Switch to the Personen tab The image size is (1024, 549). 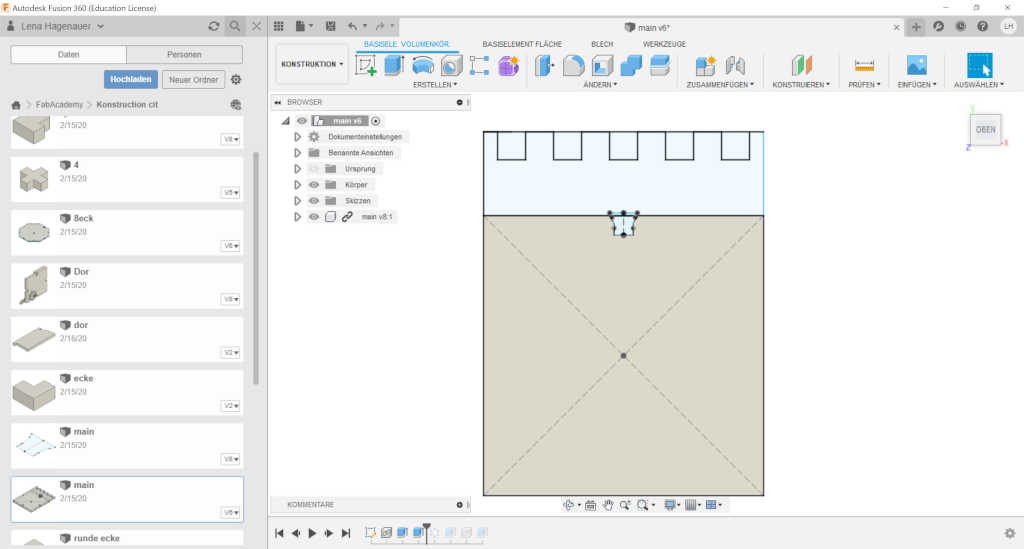(x=184, y=55)
